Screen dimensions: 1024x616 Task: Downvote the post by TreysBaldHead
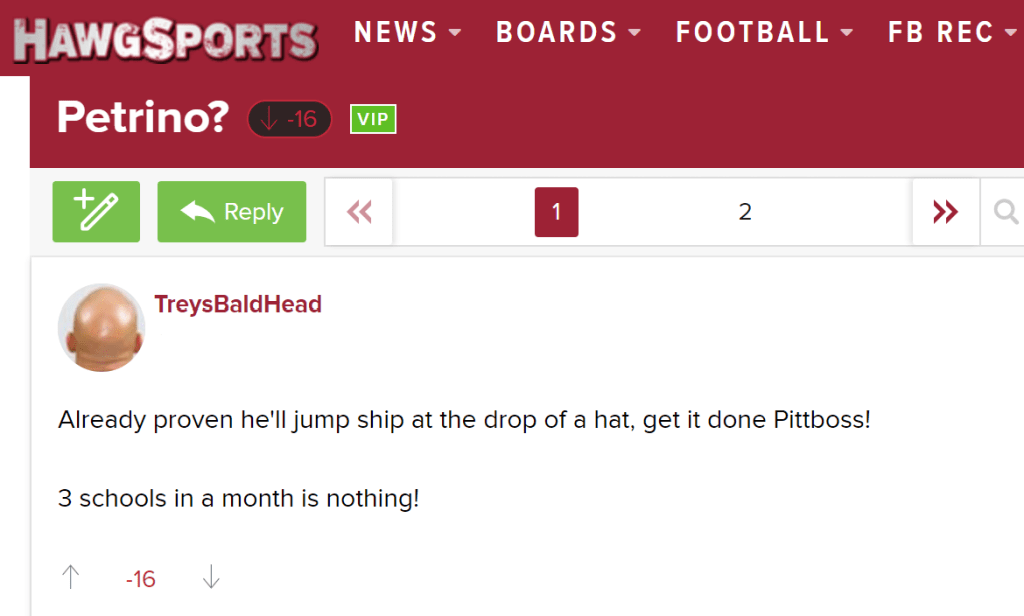[211, 577]
